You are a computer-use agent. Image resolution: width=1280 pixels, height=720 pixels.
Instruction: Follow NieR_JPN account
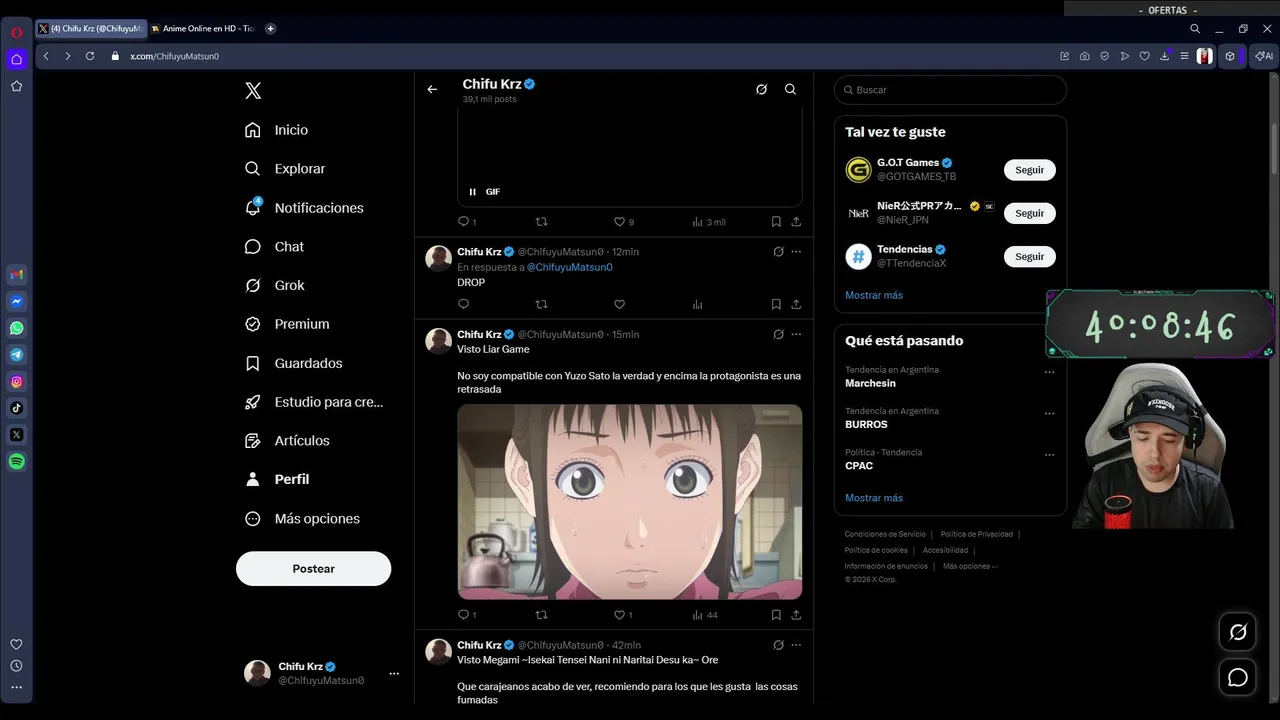1029,213
